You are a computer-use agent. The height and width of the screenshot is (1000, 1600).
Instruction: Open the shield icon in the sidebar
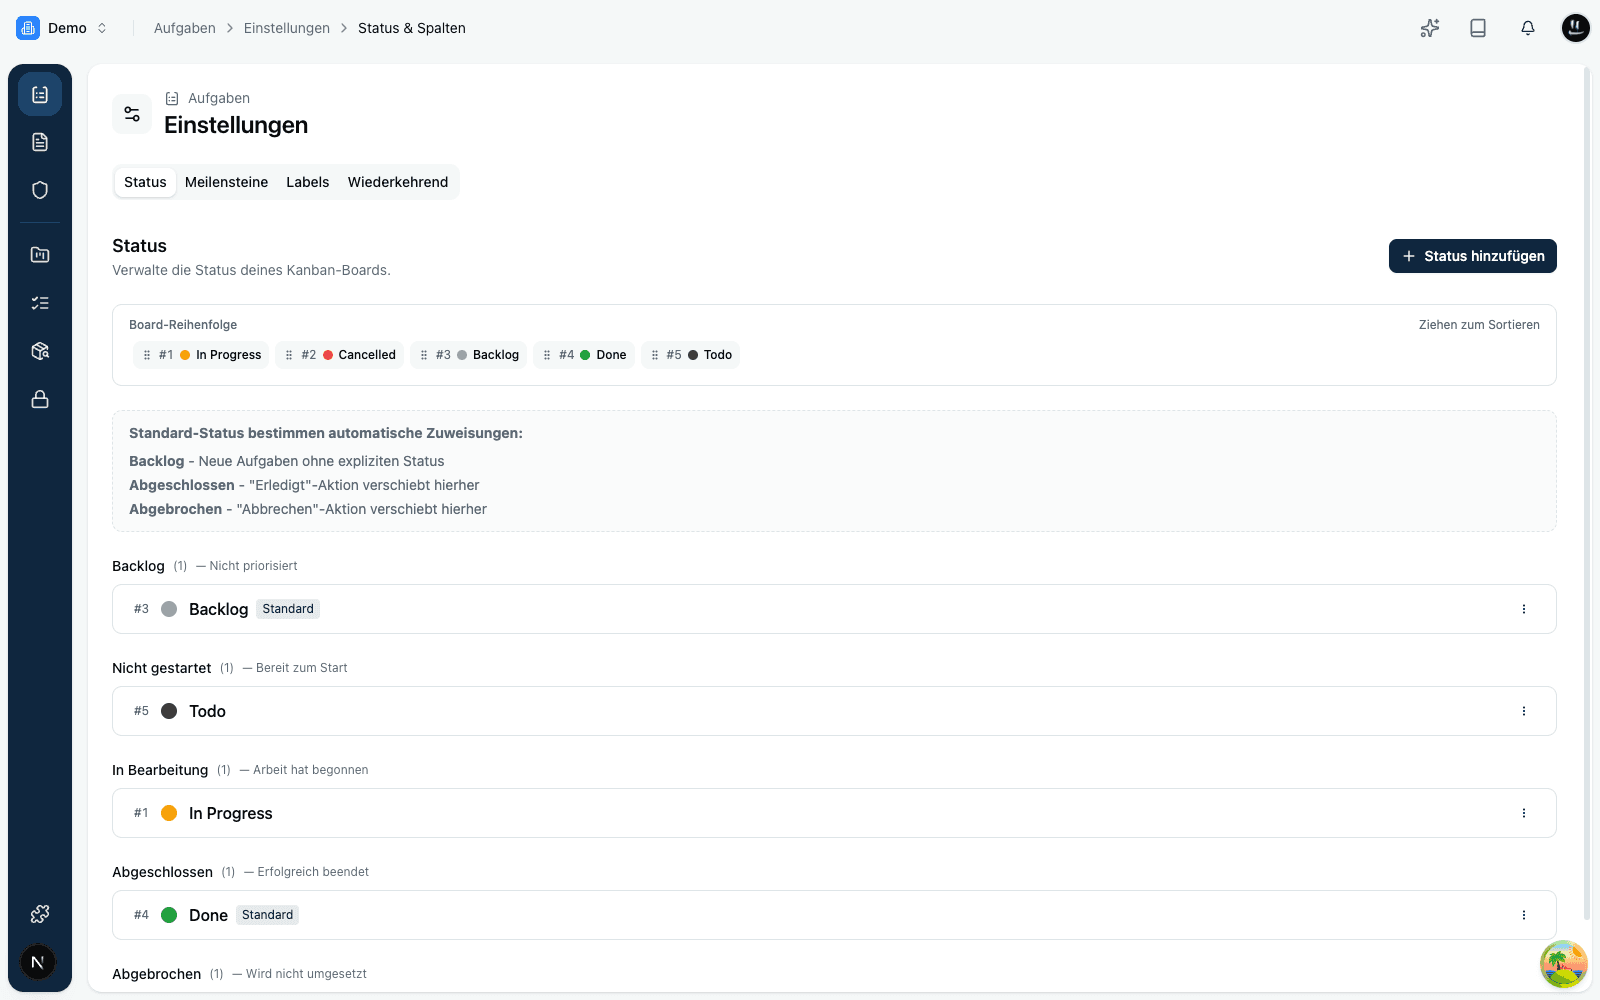click(40, 190)
